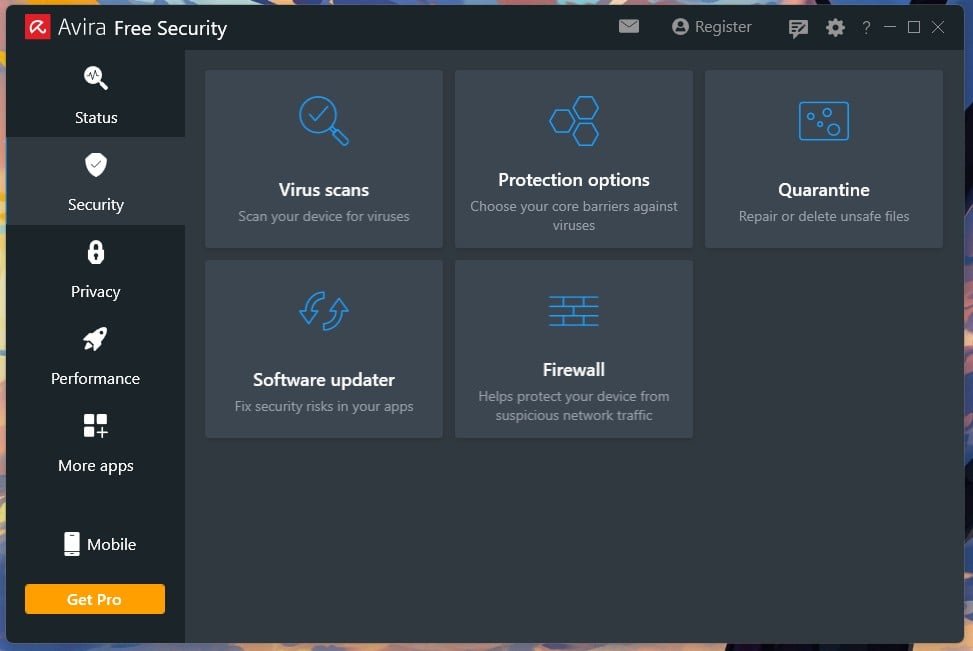Click the Firewall brick wall icon

(574, 311)
